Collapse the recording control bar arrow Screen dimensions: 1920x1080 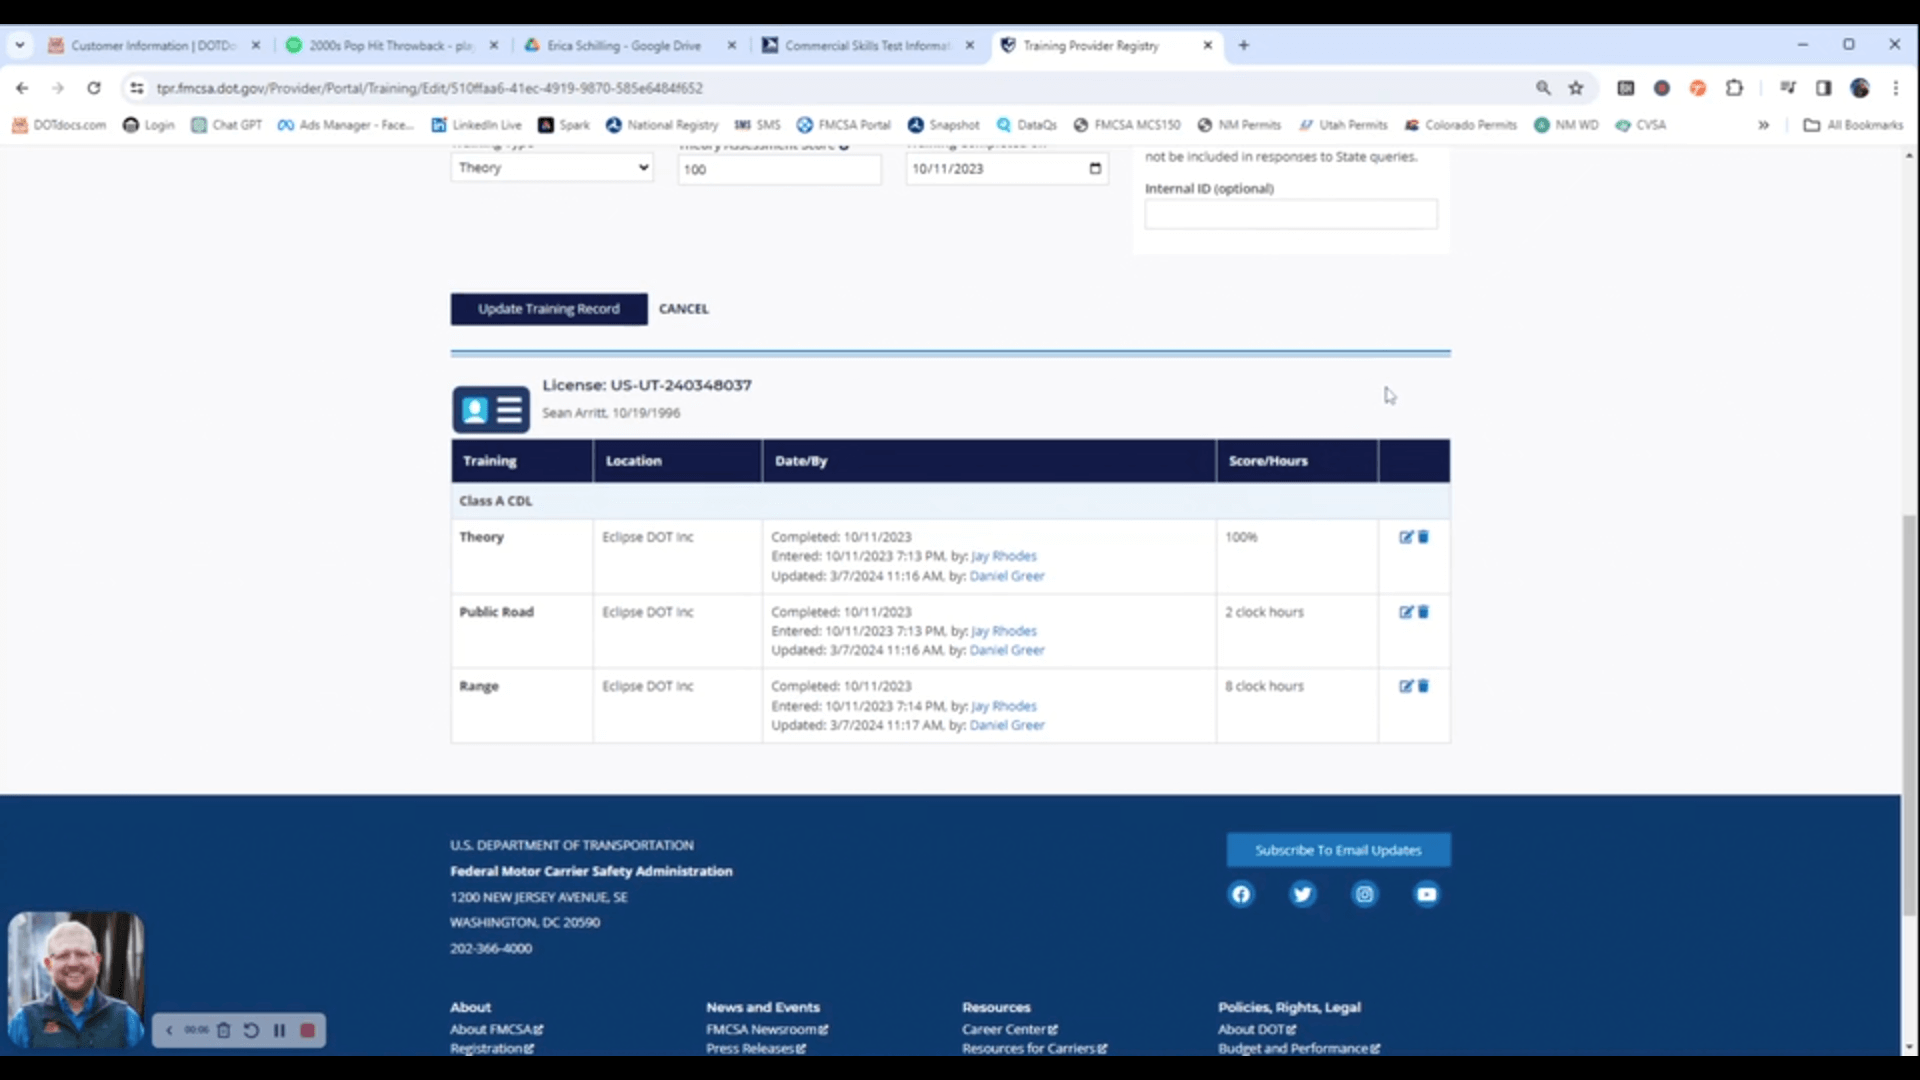(169, 1030)
